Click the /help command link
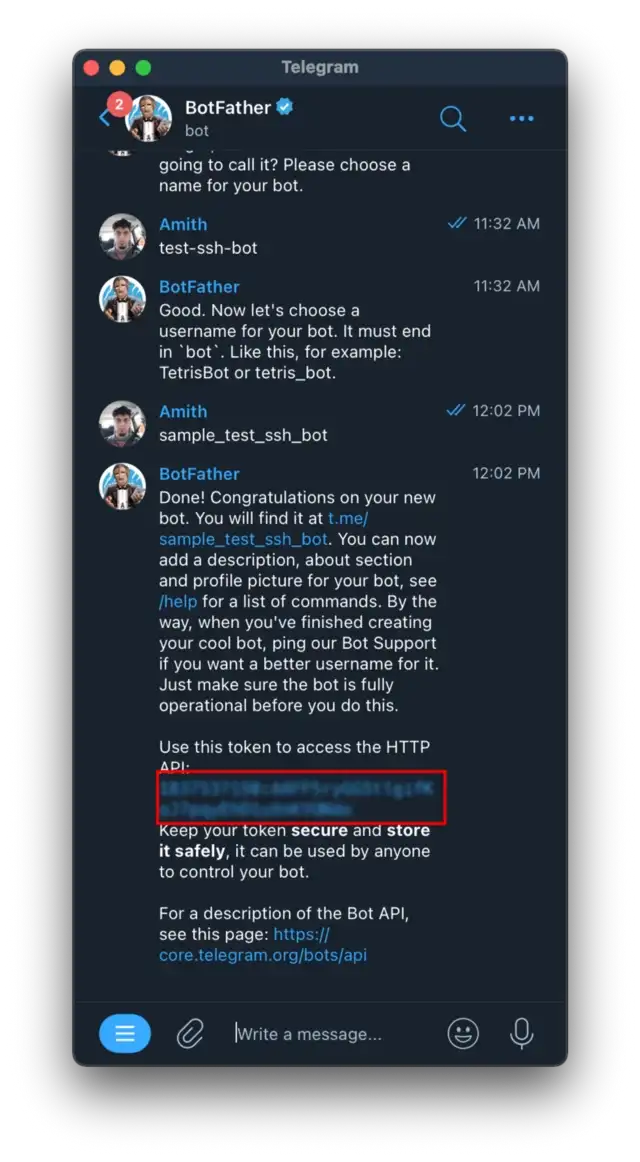 (x=178, y=601)
